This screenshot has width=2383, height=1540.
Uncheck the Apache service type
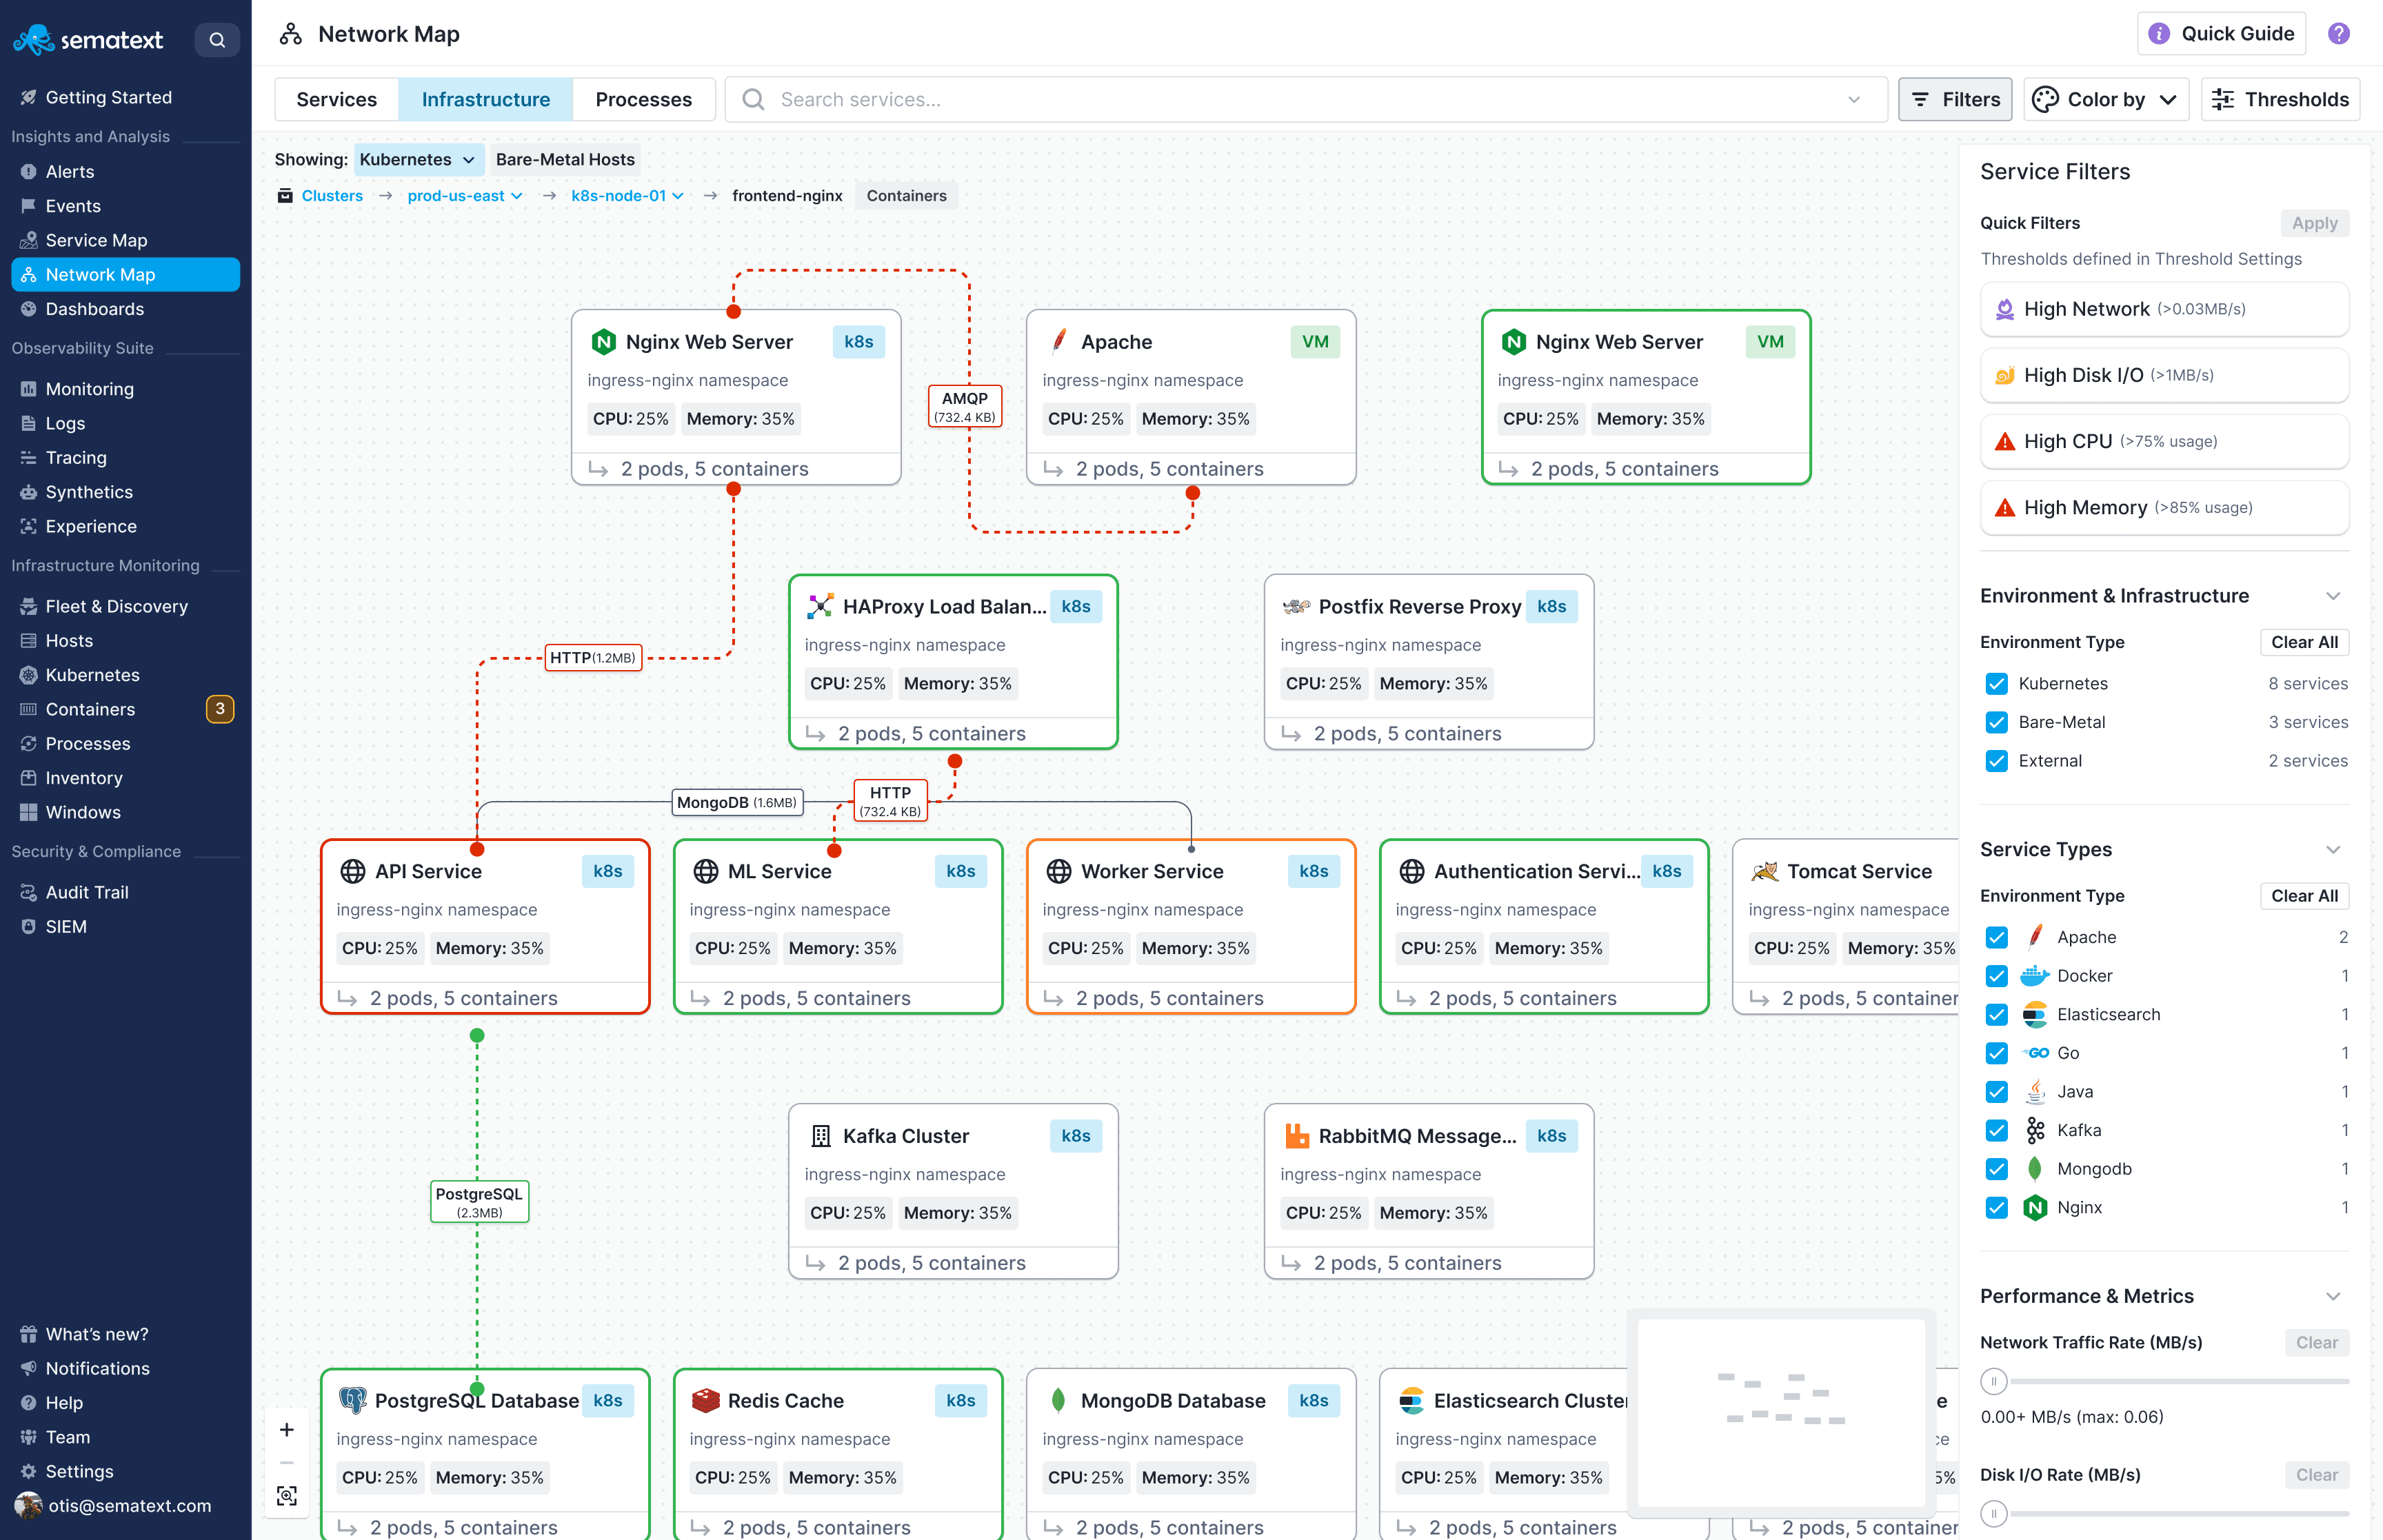click(1997, 937)
